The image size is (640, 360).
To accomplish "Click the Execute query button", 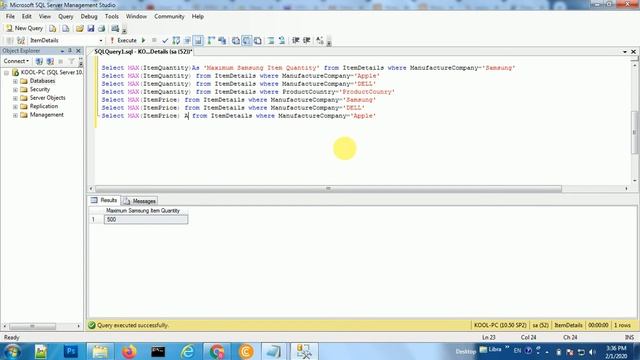I will click(x=123, y=40).
